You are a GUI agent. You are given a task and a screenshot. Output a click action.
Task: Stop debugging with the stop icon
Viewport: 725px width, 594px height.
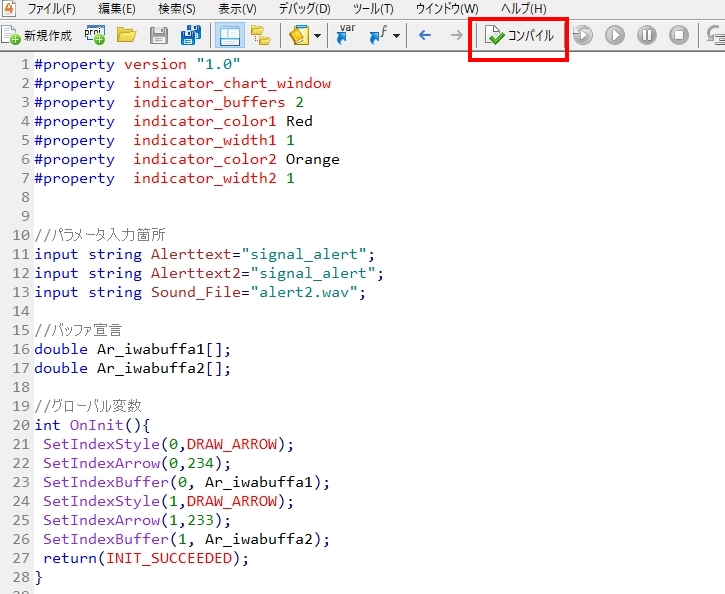(x=679, y=35)
